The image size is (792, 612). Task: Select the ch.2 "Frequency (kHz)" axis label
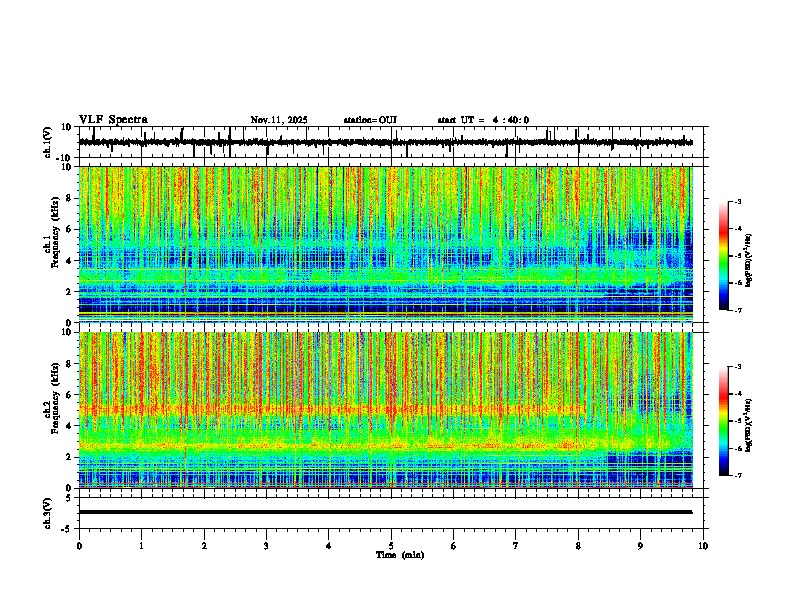pos(55,398)
